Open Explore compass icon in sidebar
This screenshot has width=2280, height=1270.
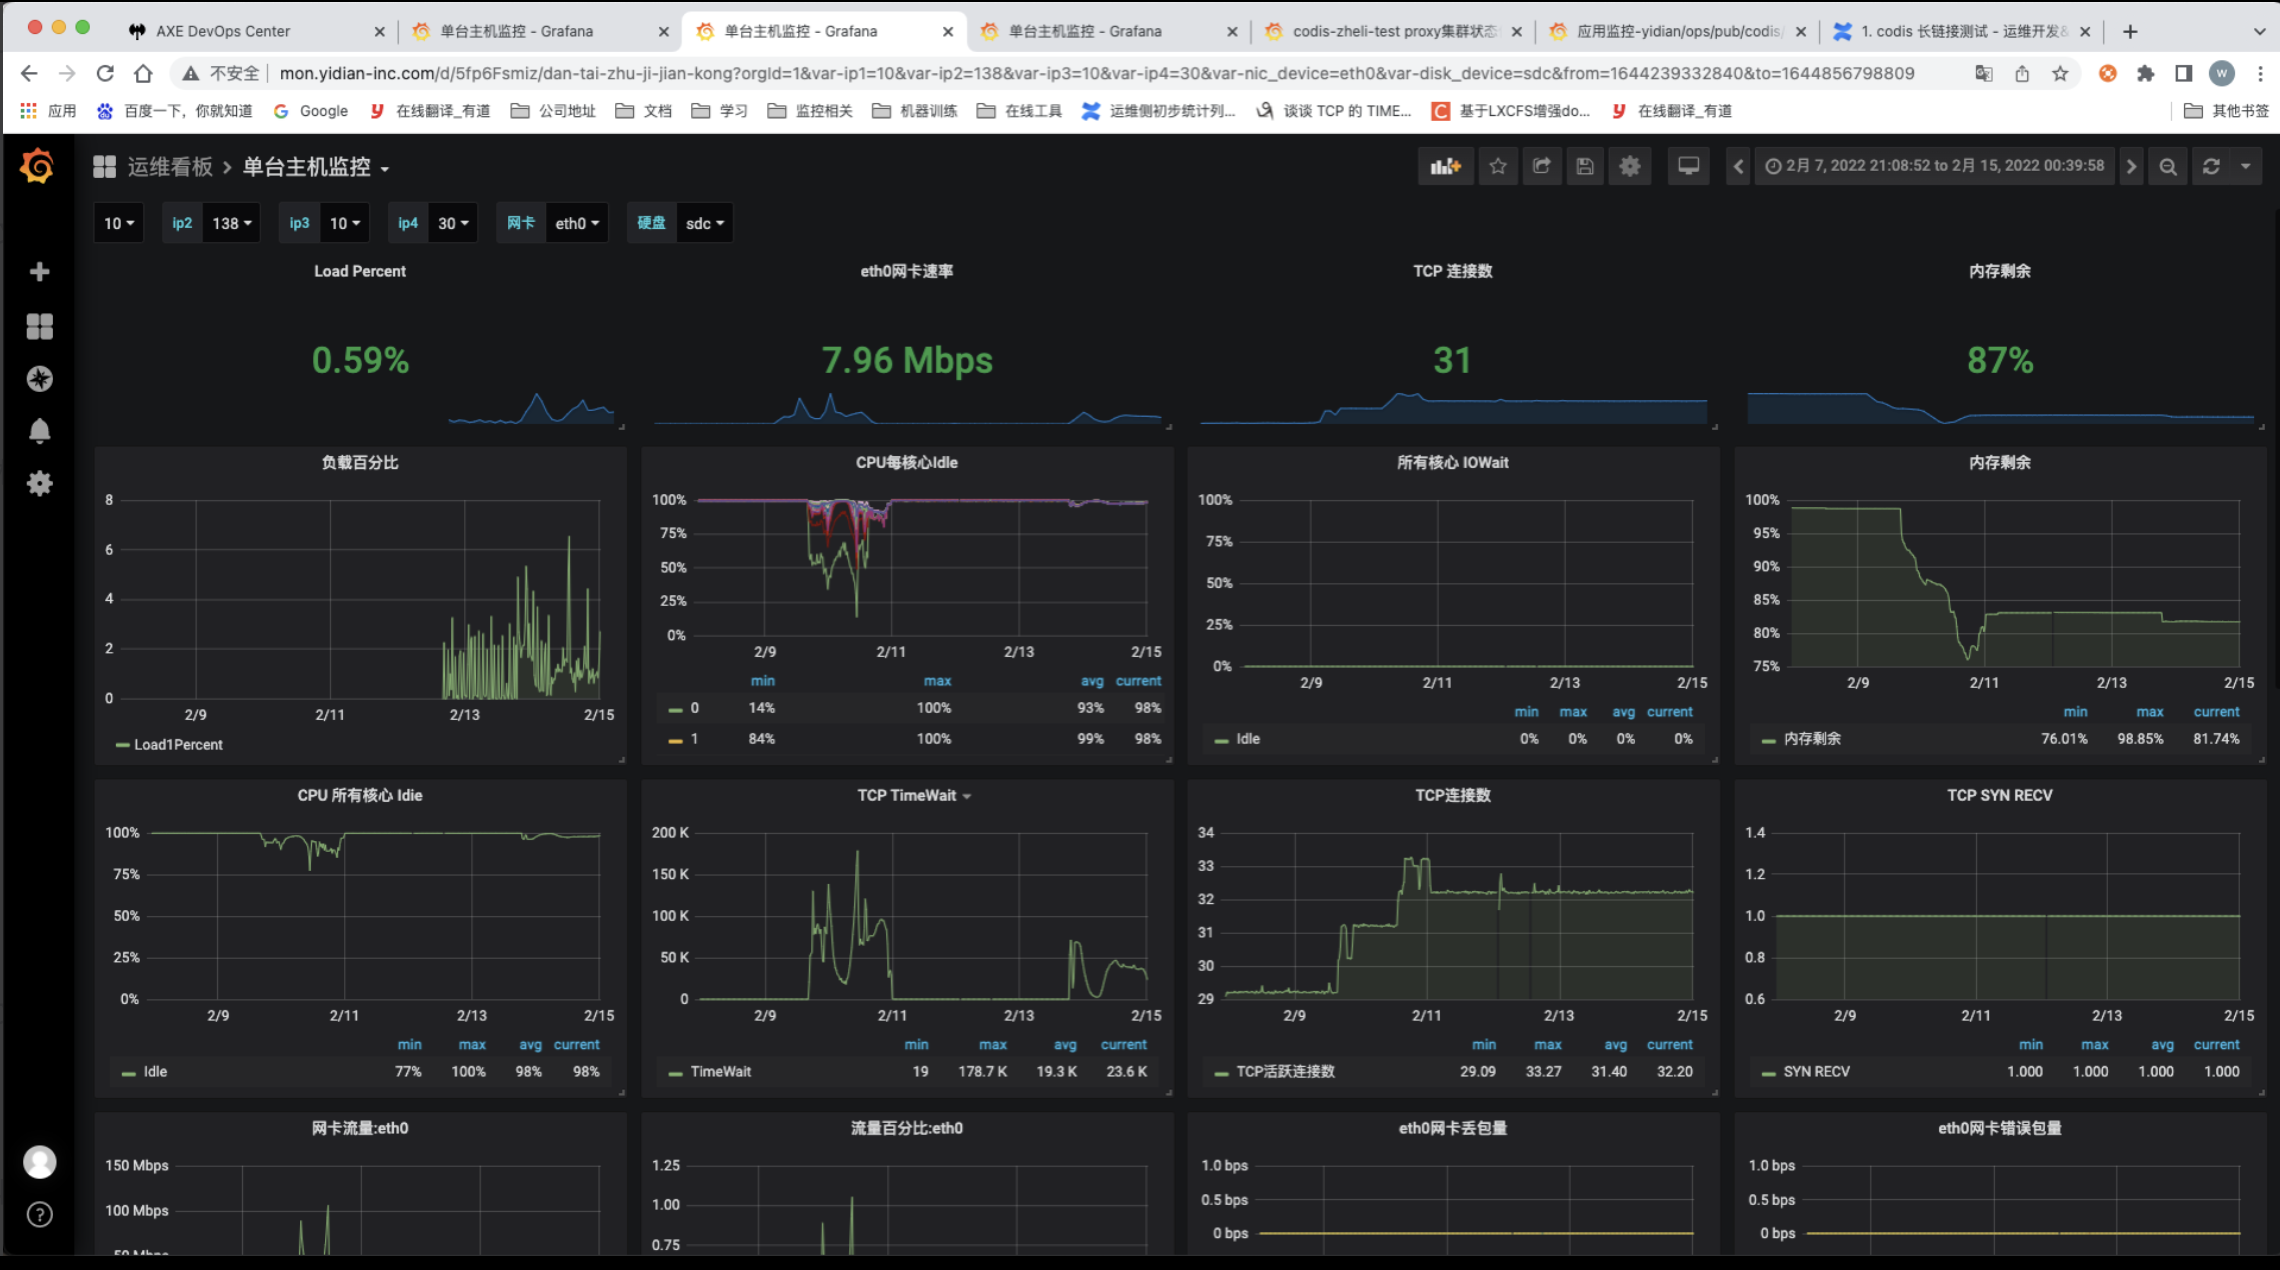pyautogui.click(x=39, y=379)
